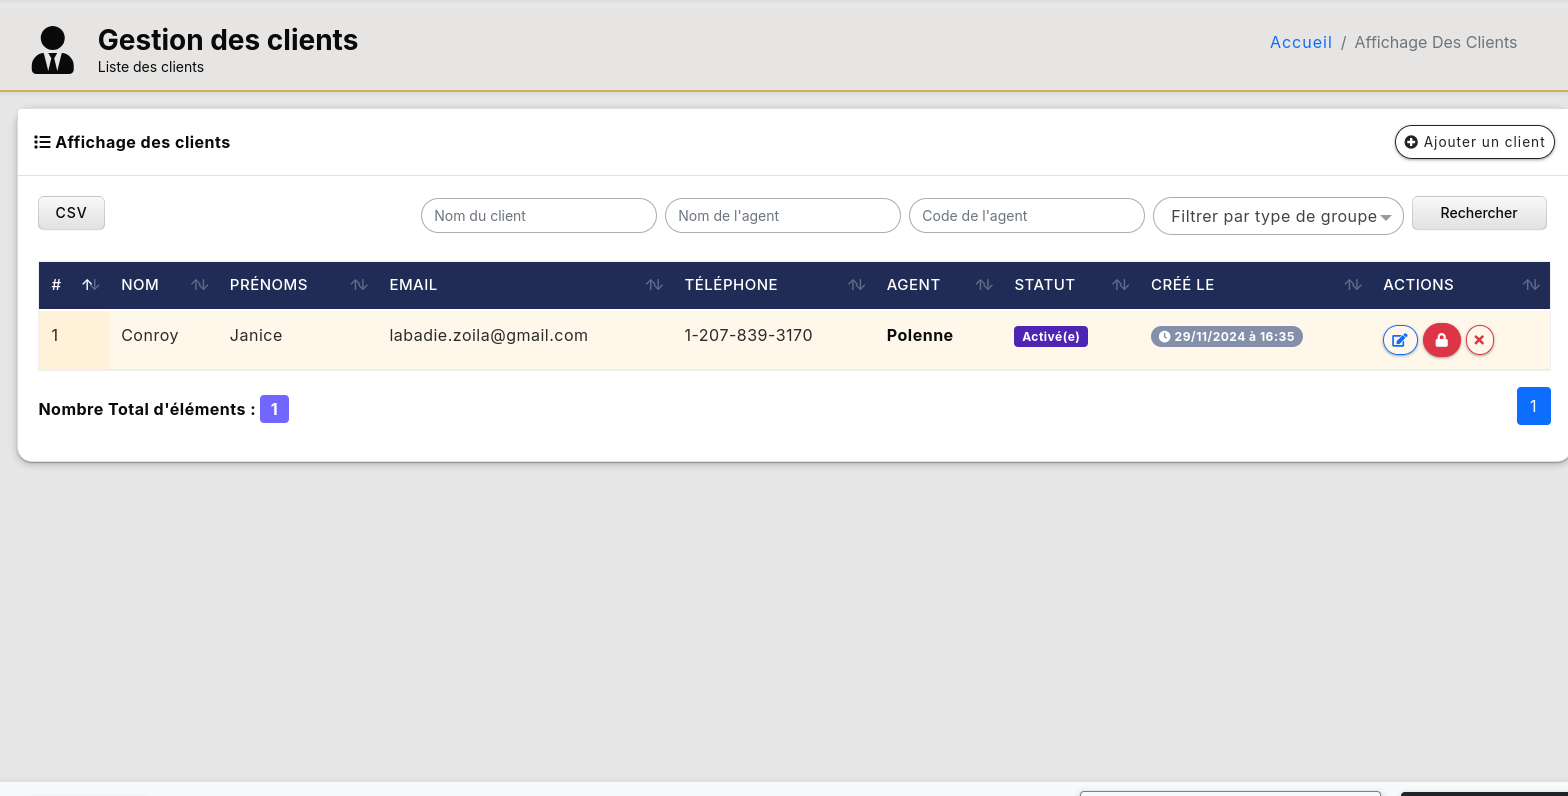Click the delete X icon for Conroy
Viewport: 1568px width, 796px height.
1479,340
